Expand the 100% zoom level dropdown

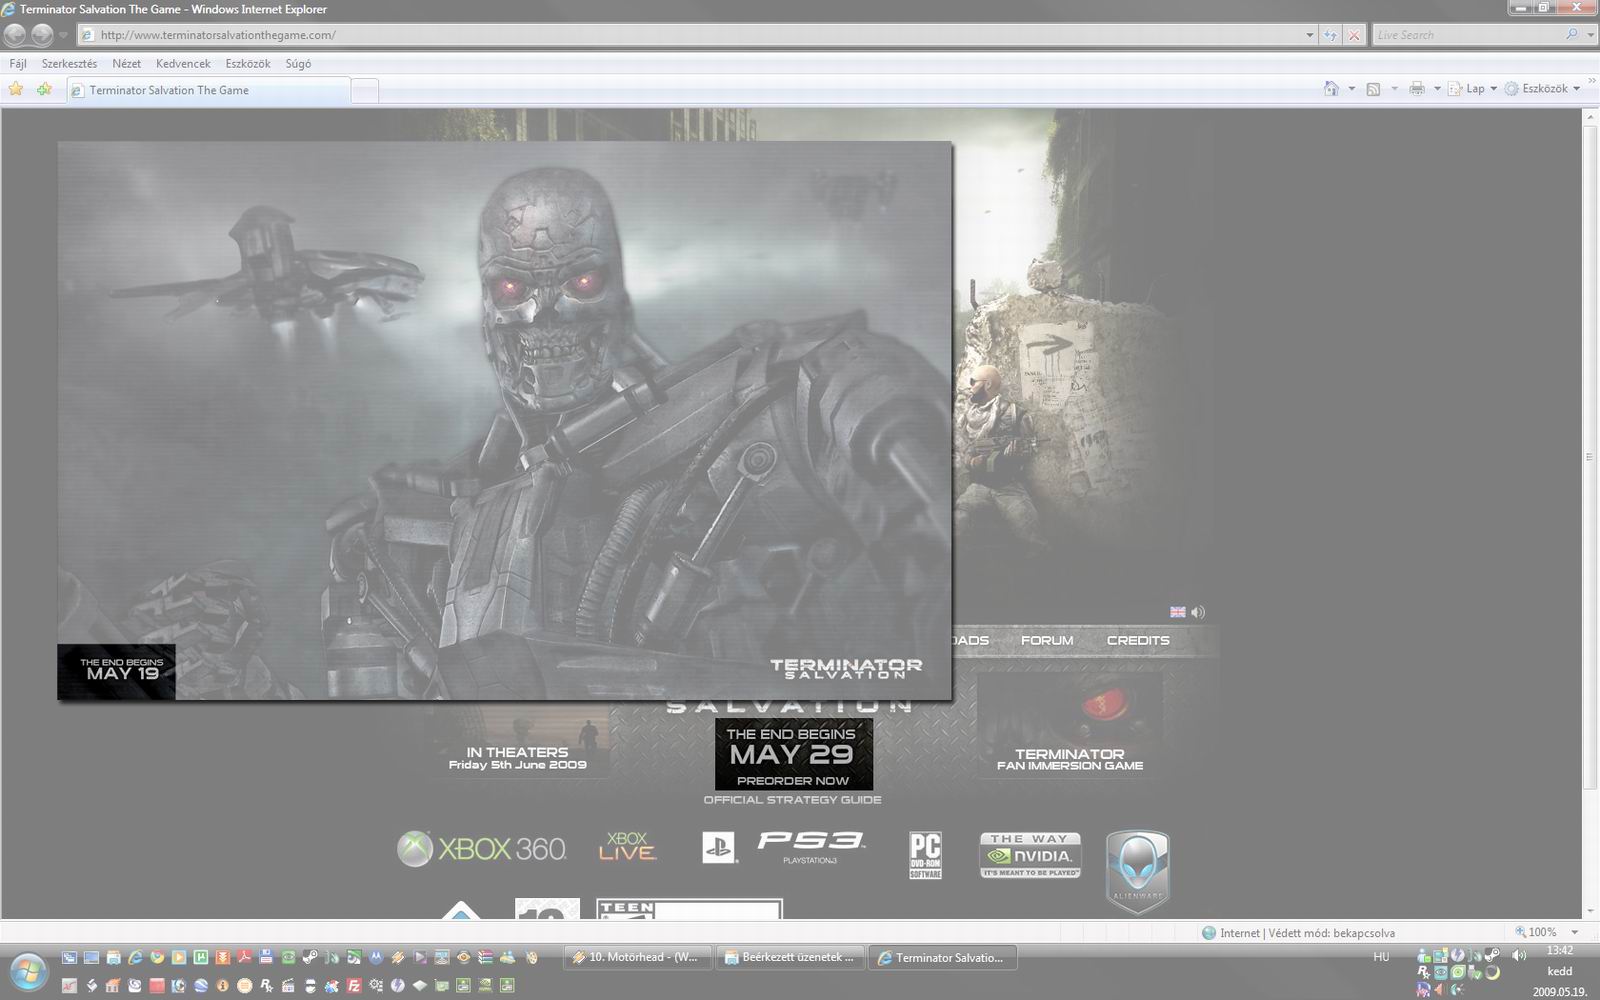point(1575,932)
